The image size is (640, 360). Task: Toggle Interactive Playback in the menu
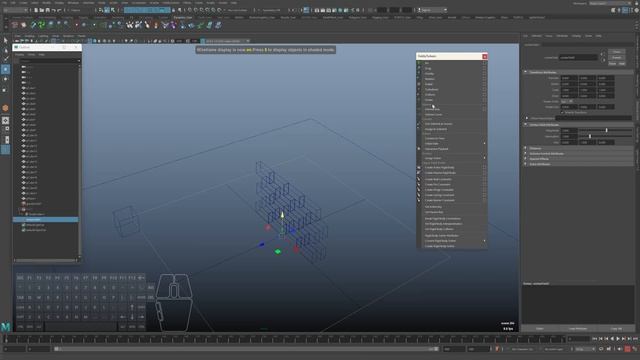[x=436, y=149]
